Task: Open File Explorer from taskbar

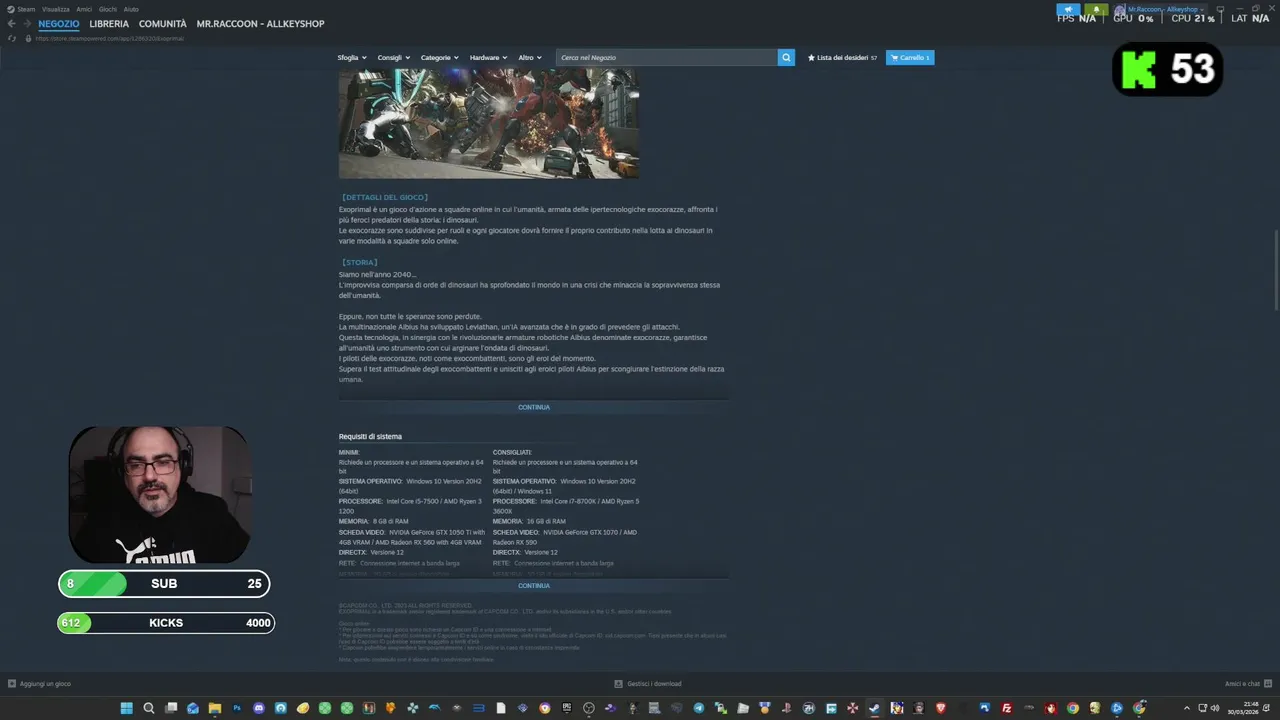Action: pos(215,708)
